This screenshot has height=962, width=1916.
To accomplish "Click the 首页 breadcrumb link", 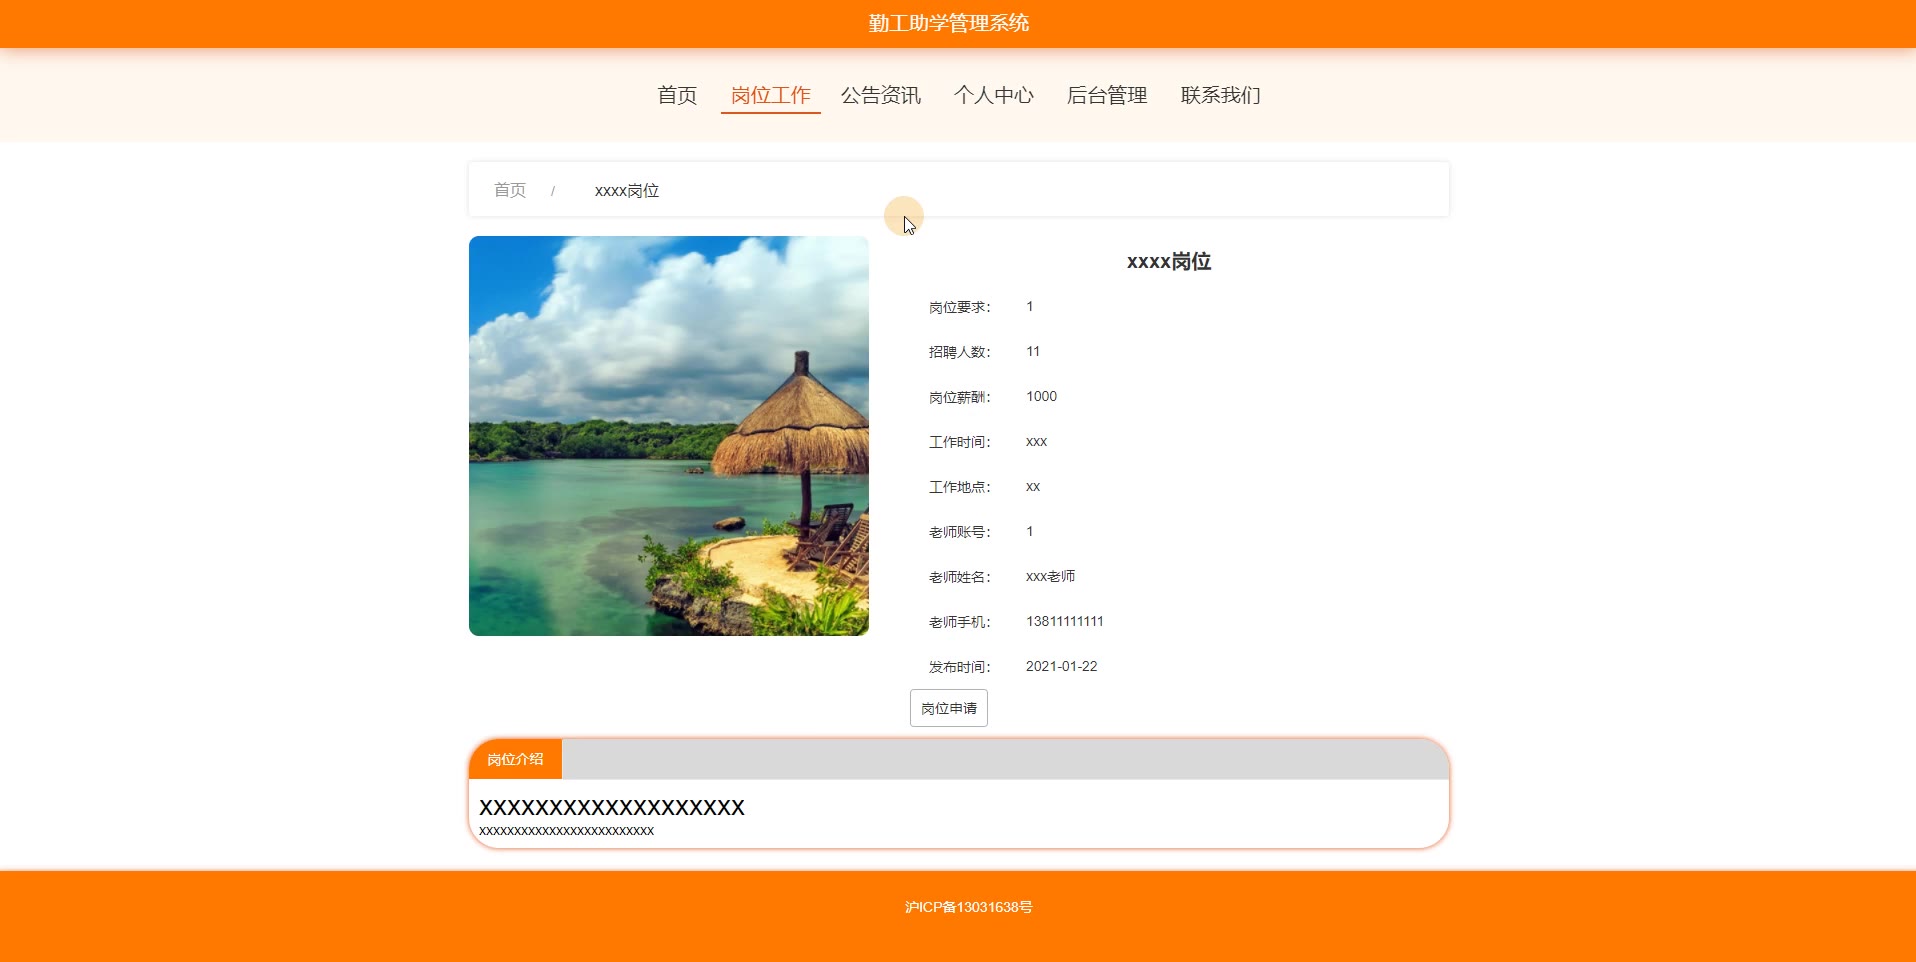I will pyautogui.click(x=510, y=190).
